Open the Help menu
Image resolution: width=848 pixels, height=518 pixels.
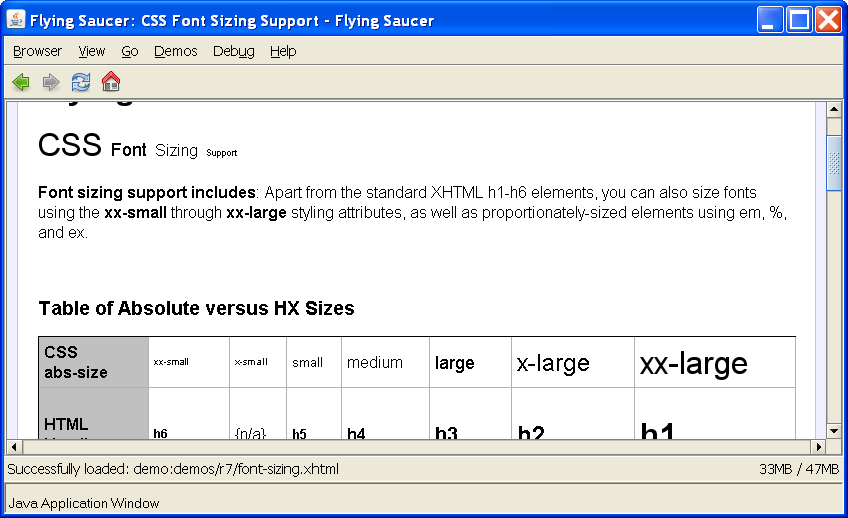point(283,51)
